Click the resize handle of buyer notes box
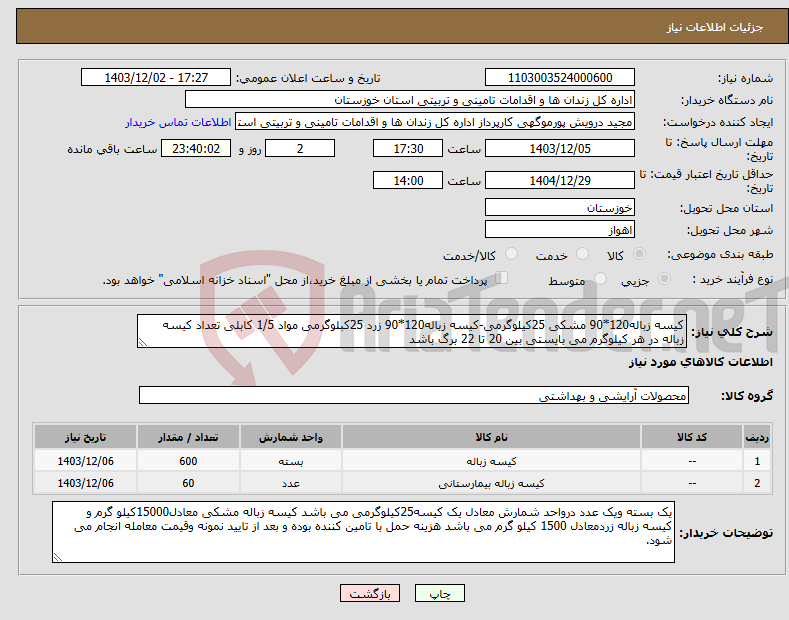 [x=58, y=557]
